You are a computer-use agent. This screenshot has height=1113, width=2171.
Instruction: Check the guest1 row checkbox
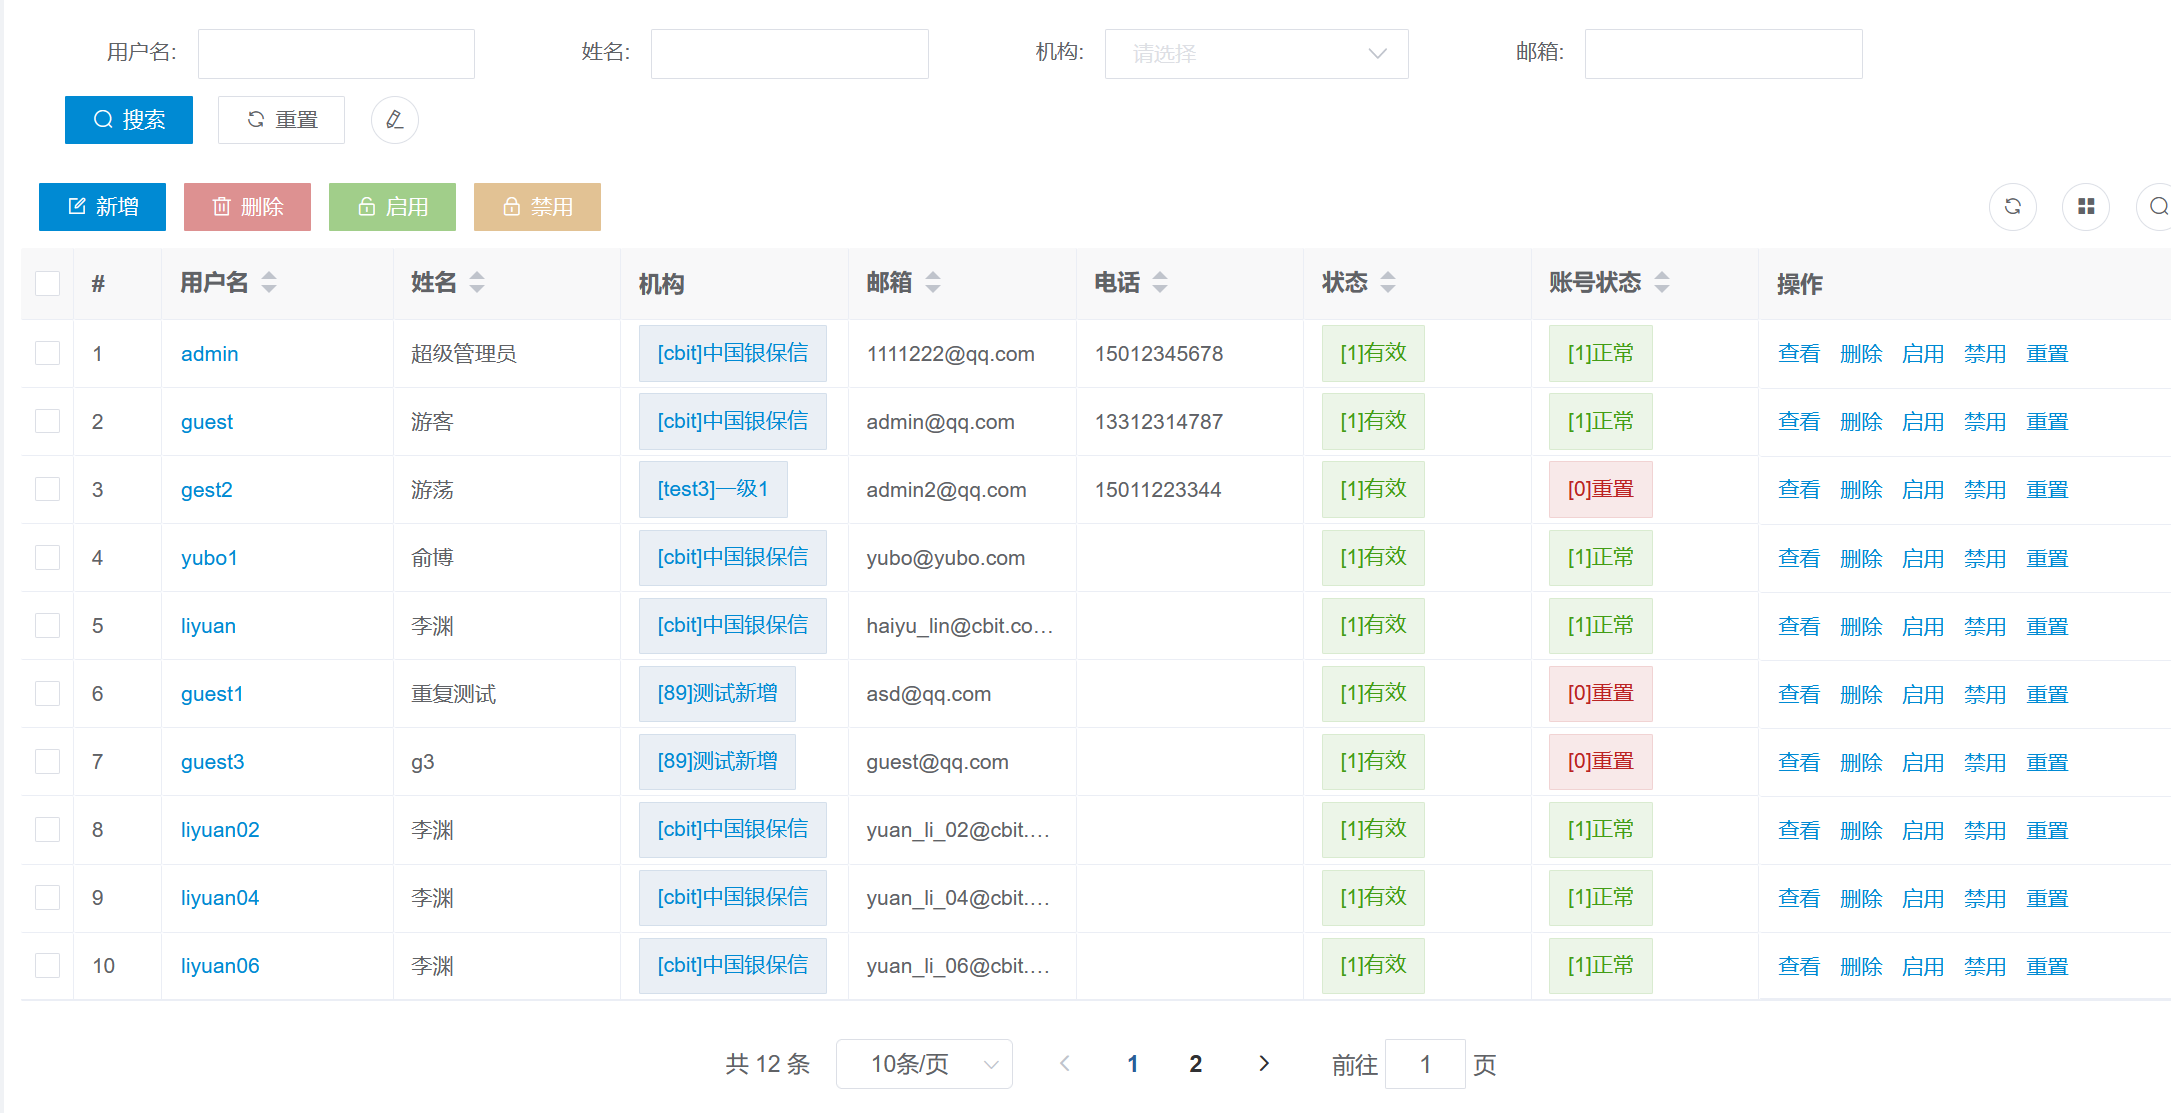pyautogui.click(x=47, y=693)
